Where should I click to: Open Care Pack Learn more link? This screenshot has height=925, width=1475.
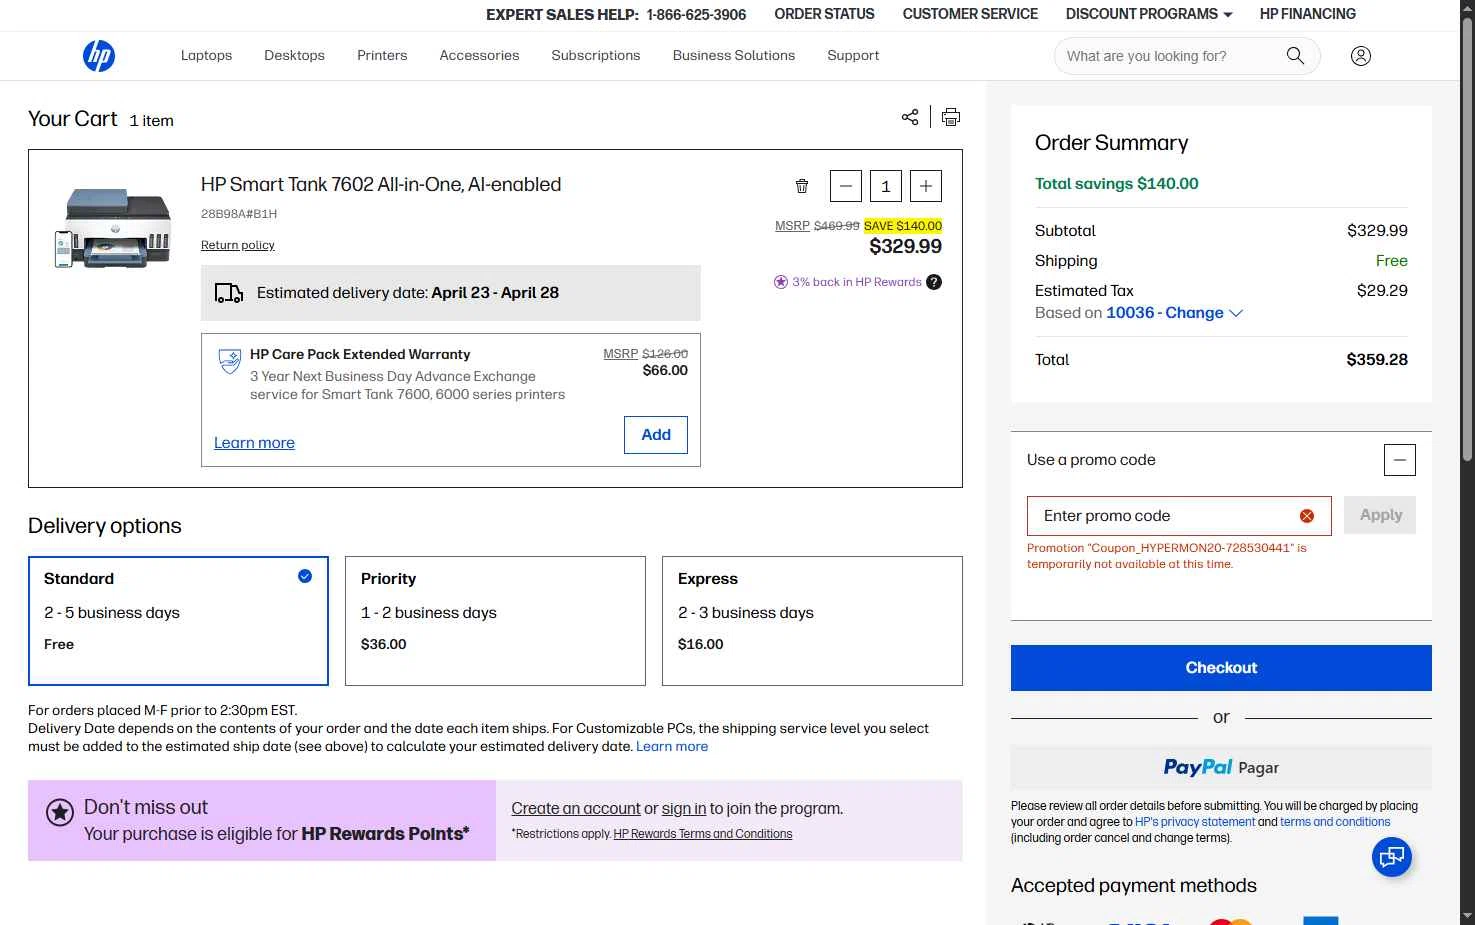pyautogui.click(x=254, y=443)
